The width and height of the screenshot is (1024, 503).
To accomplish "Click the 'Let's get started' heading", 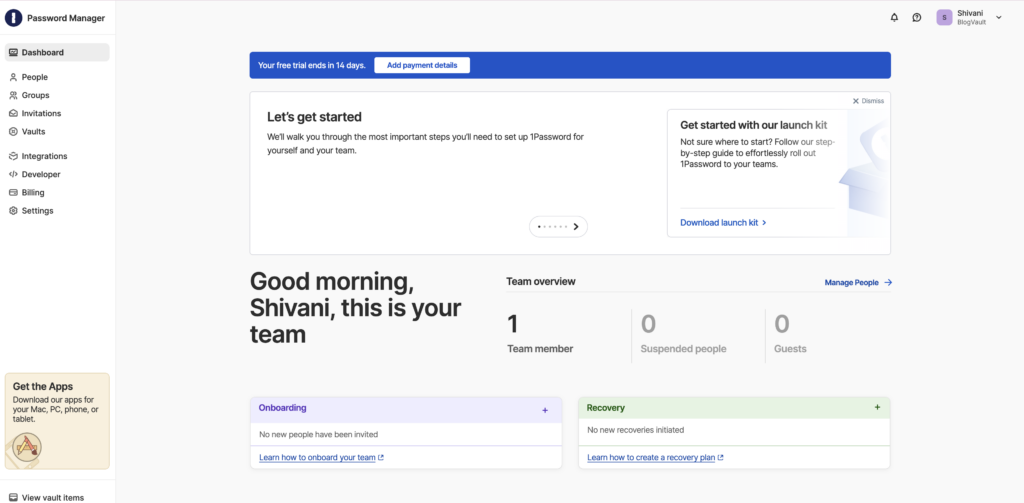I will (x=314, y=118).
